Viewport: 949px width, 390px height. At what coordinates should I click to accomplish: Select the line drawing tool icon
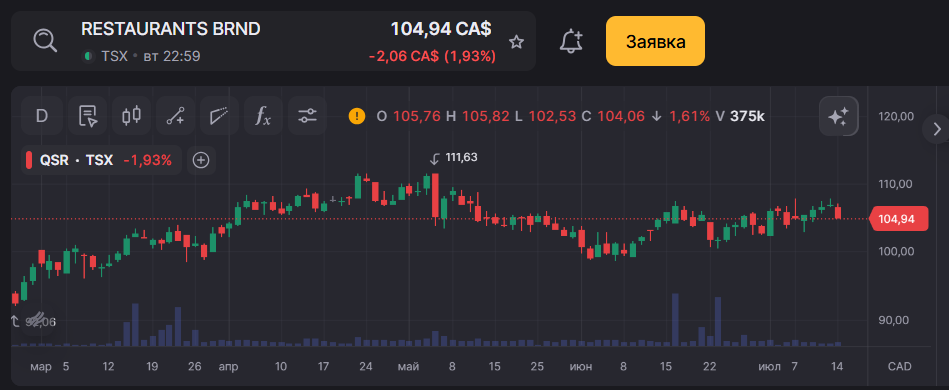tap(176, 116)
